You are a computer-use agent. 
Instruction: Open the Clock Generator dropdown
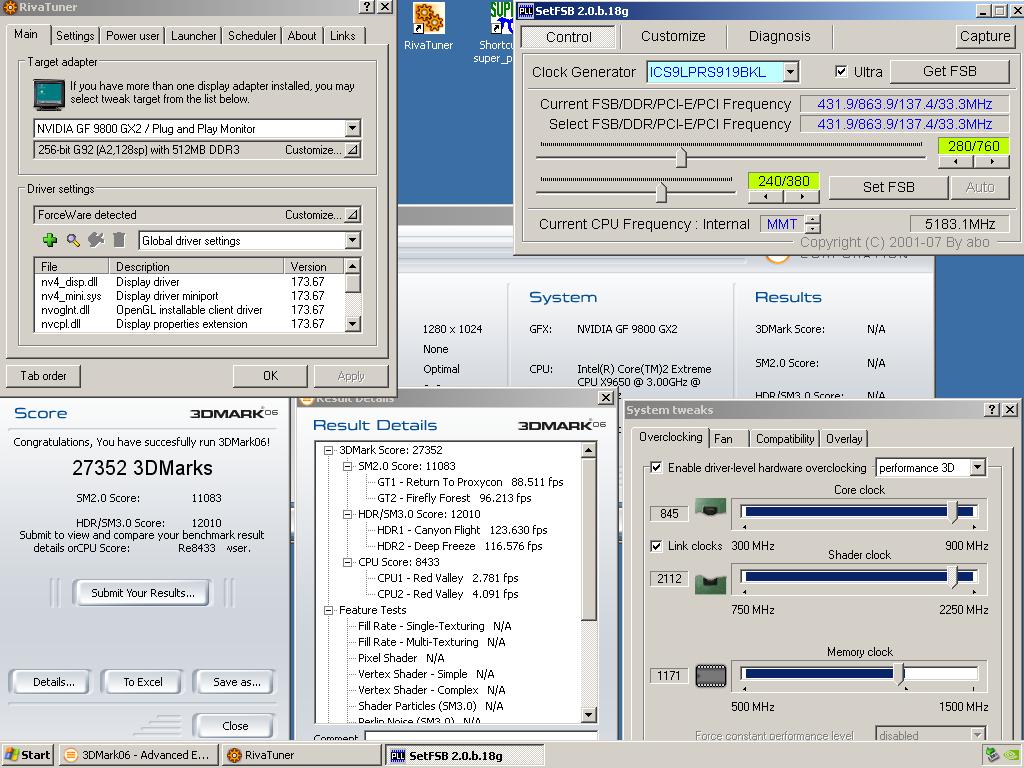click(790, 72)
